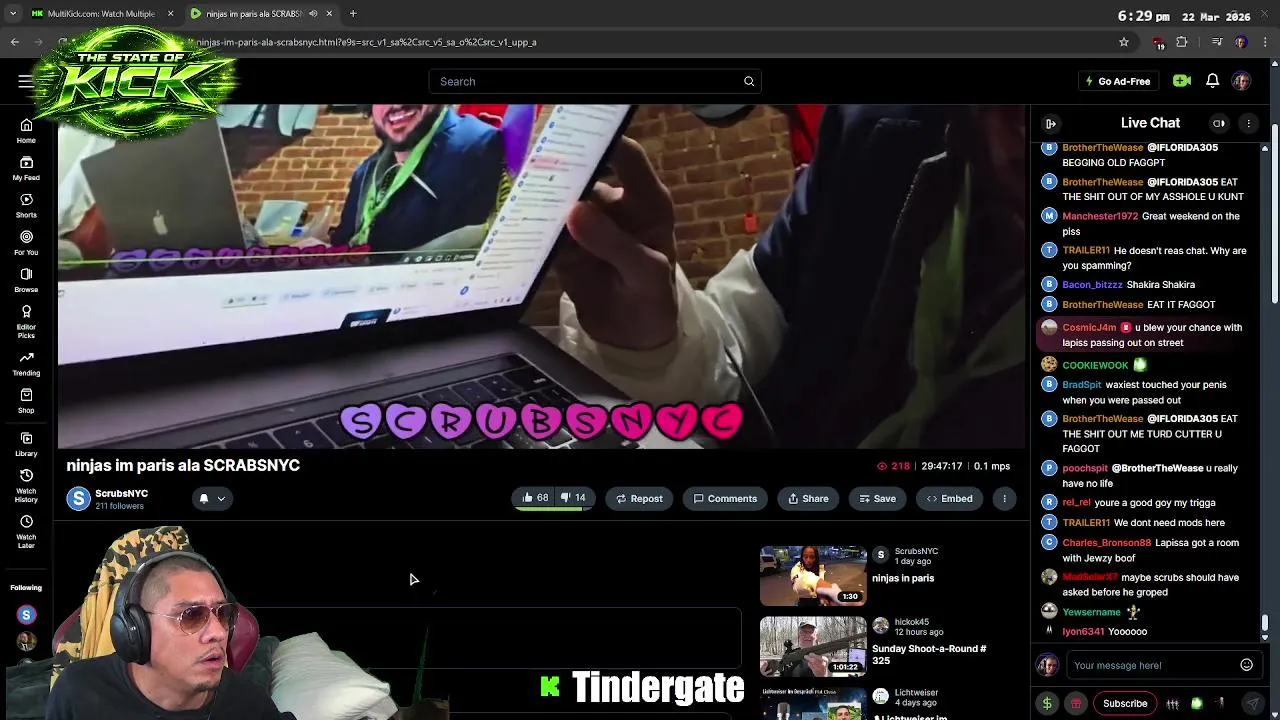The image size is (1280, 720).
Task: Click the likes ratio bar
Action: [554, 510]
